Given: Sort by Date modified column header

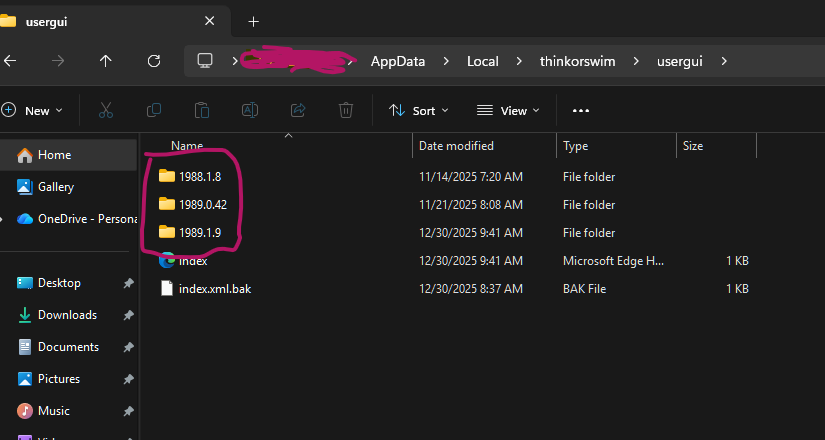Looking at the screenshot, I should pos(456,146).
